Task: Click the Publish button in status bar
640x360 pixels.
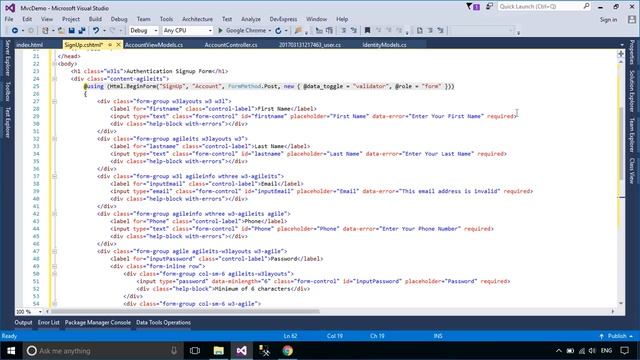Action: point(616,336)
